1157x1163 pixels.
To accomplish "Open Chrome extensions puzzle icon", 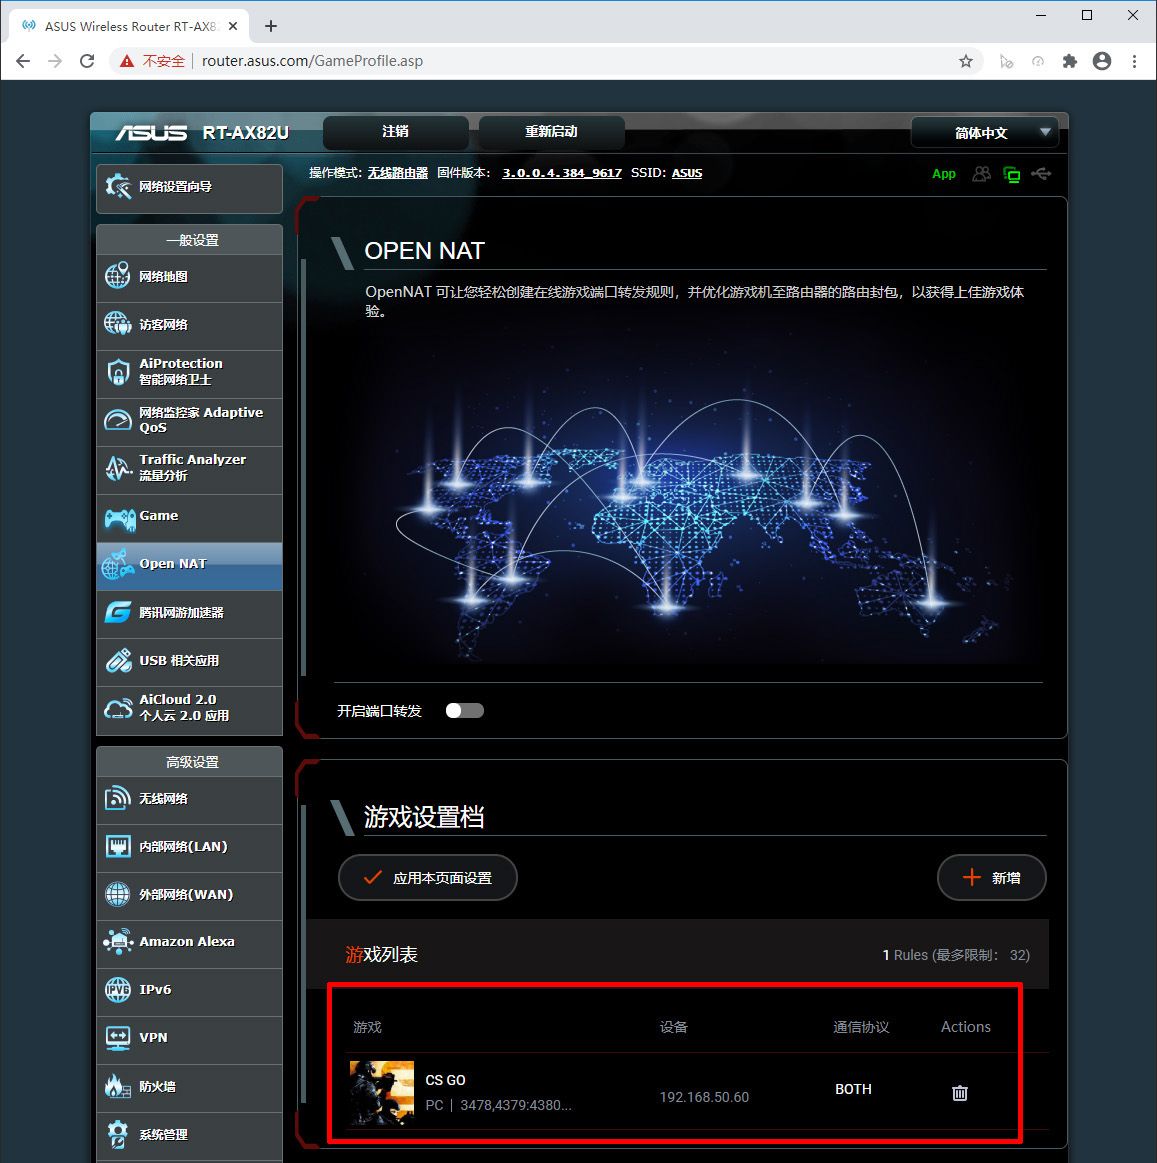I will (x=1069, y=61).
